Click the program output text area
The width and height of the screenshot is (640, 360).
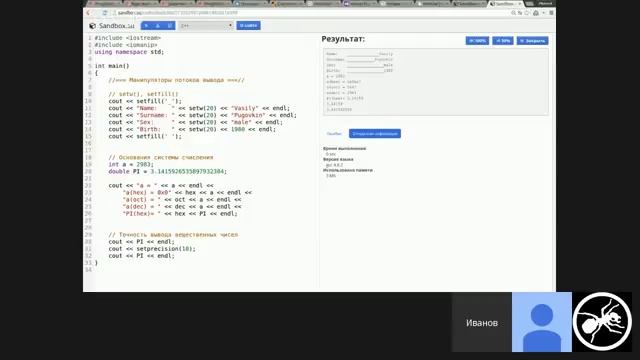click(x=436, y=82)
